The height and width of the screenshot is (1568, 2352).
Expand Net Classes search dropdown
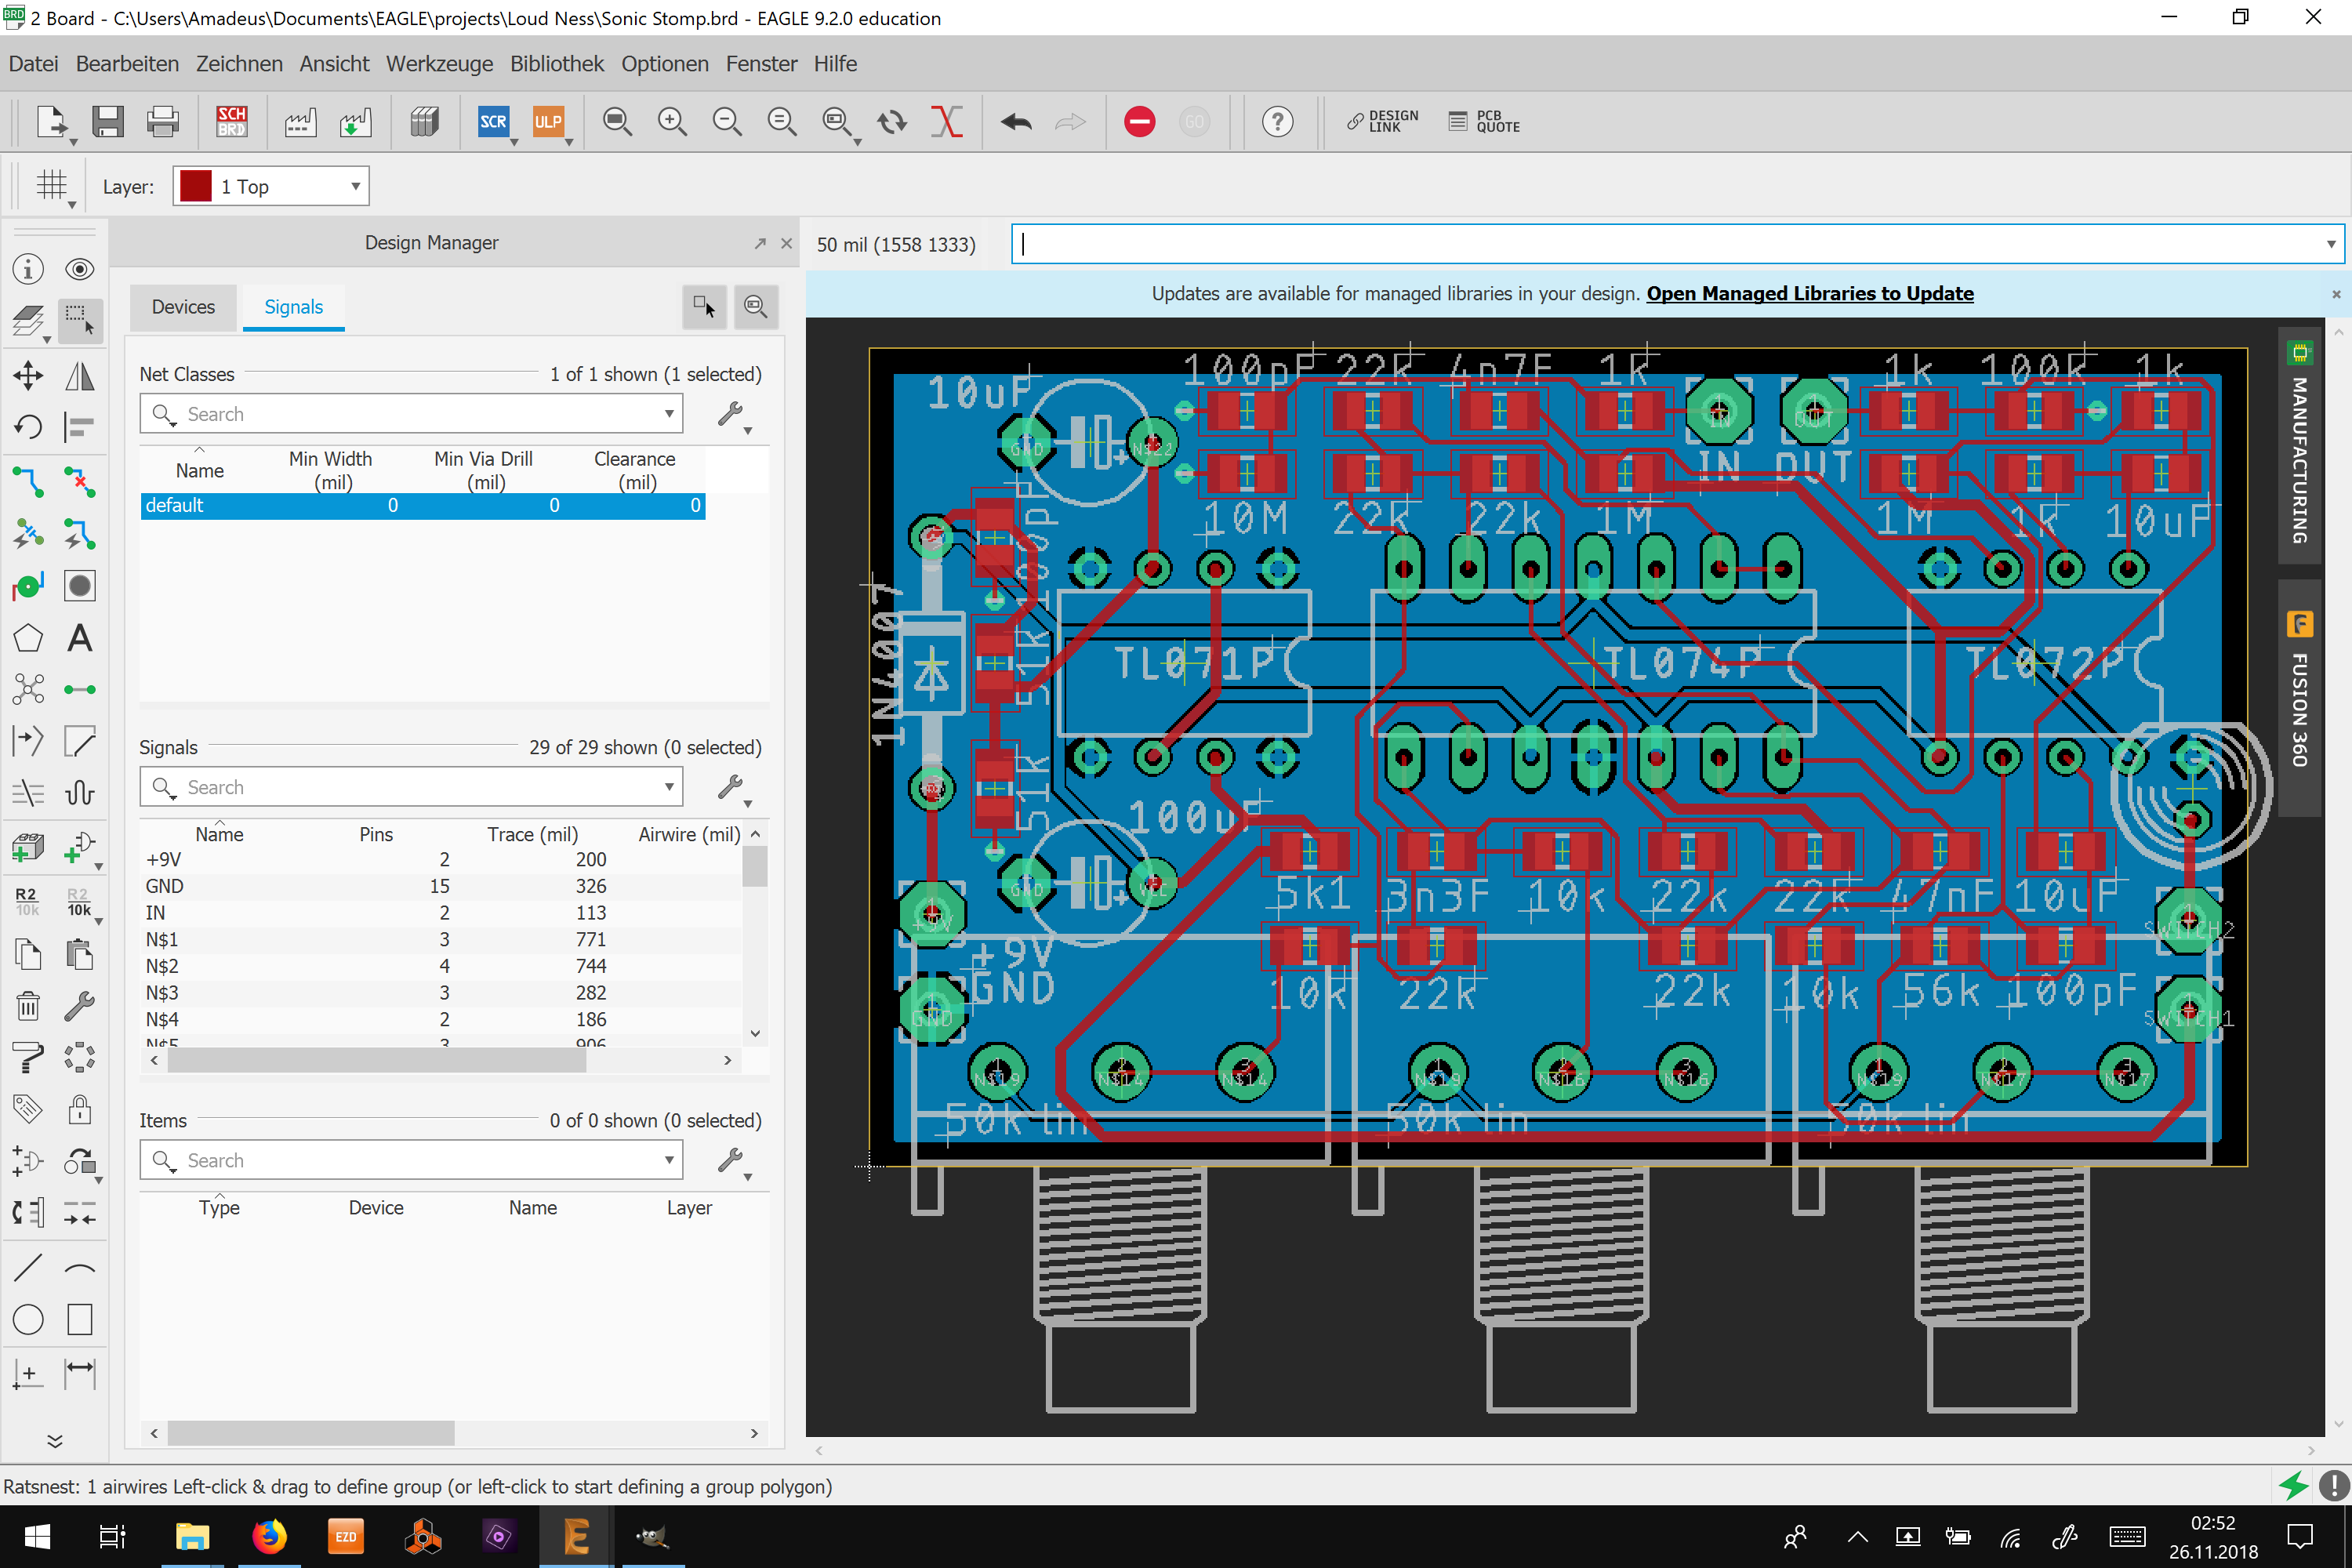(x=668, y=414)
